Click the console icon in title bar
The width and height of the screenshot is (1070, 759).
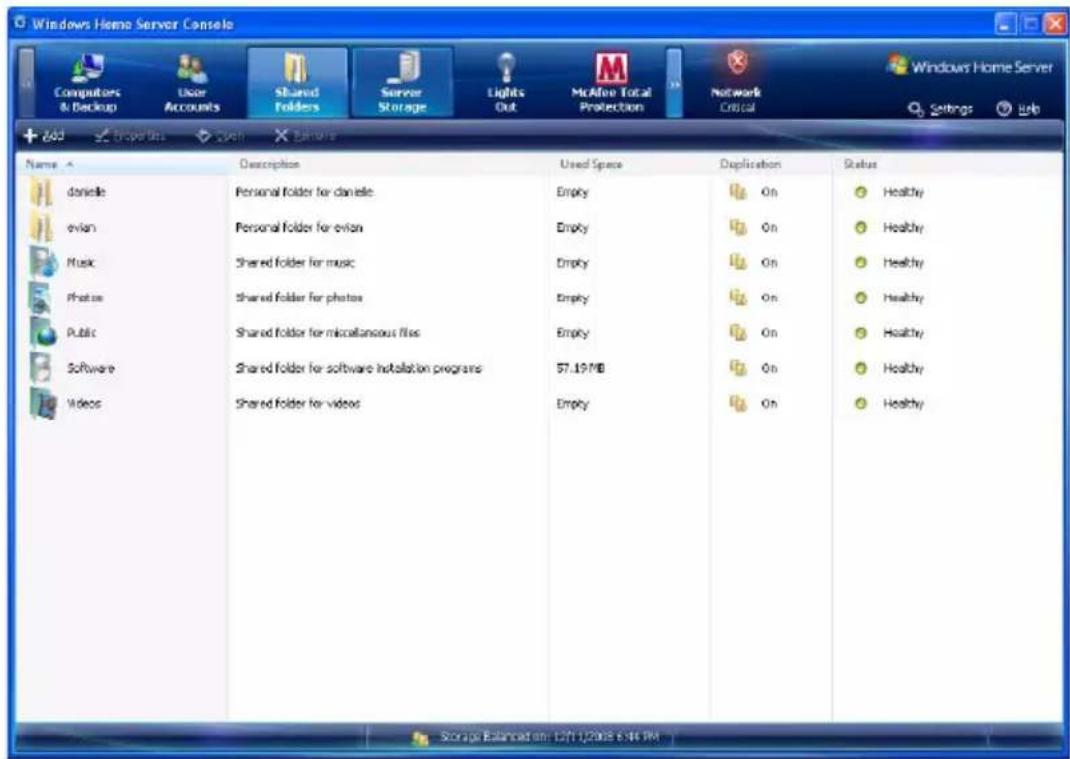pyautogui.click(x=20, y=24)
